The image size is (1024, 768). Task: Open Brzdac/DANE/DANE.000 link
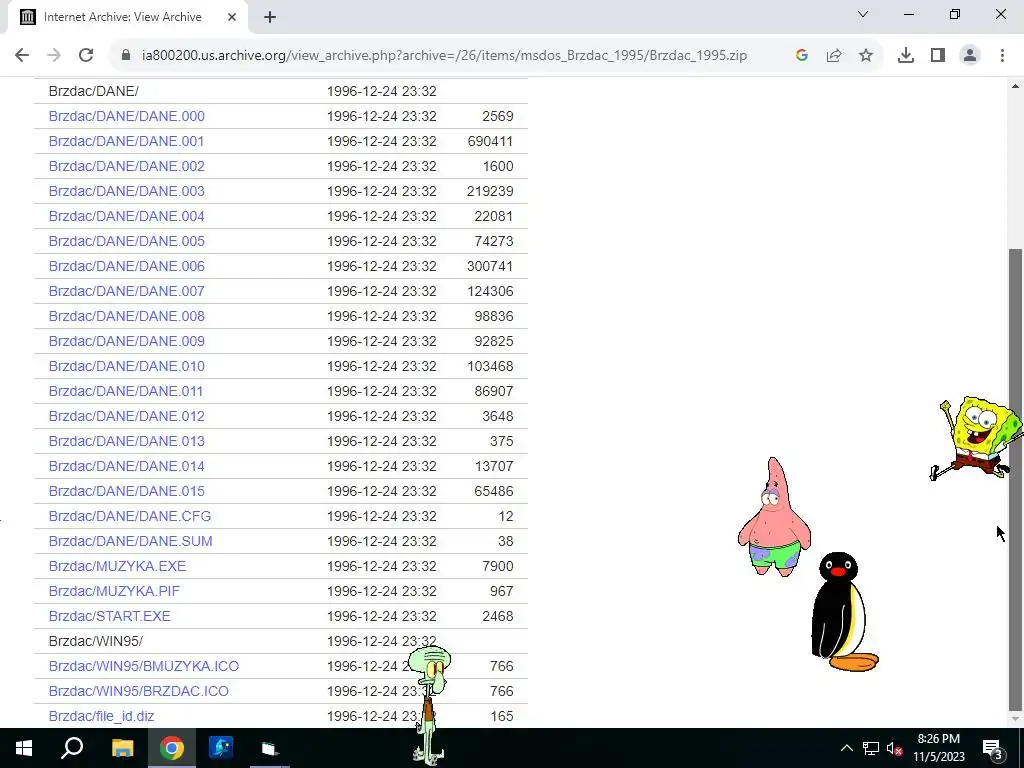[127, 116]
